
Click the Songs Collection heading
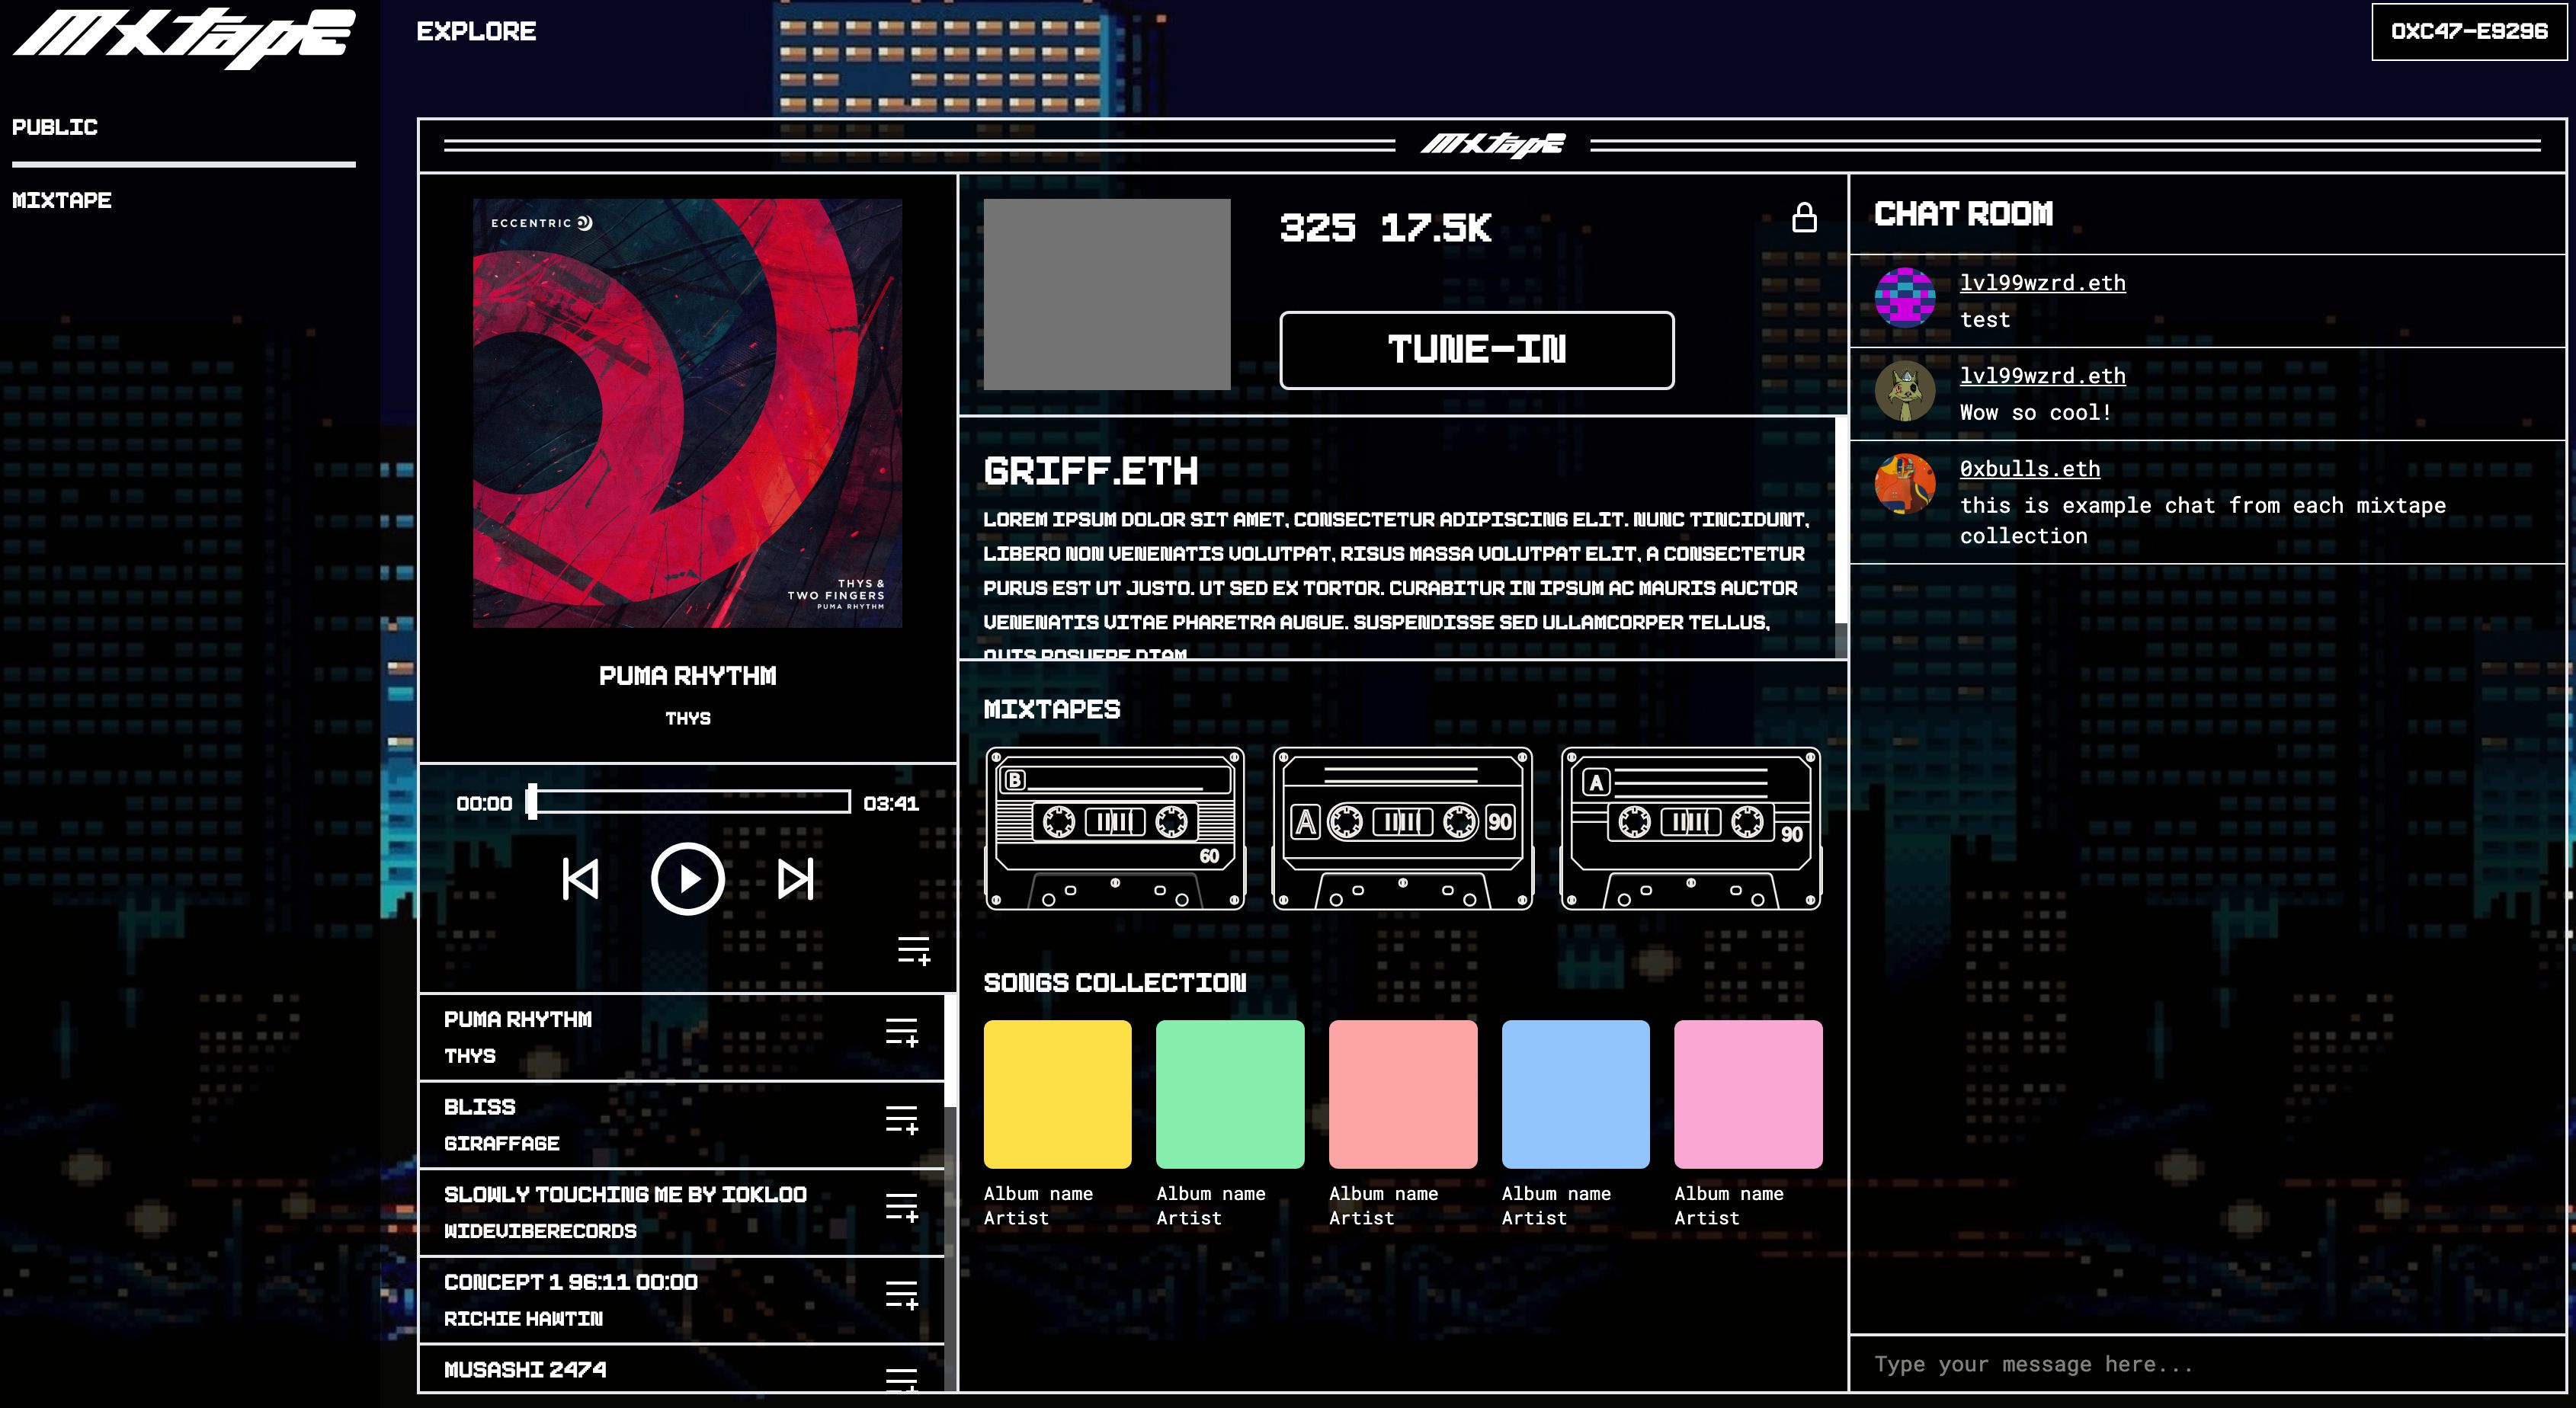coord(1115,983)
